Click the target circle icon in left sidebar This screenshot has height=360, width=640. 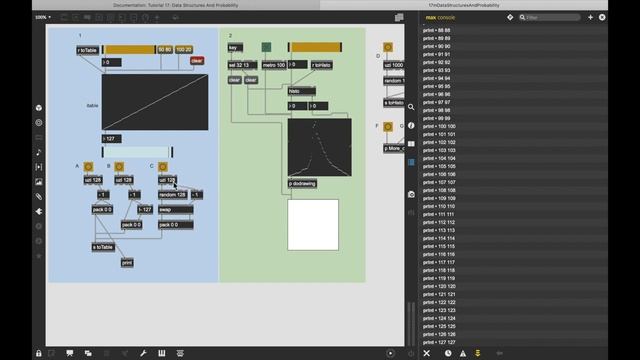(x=39, y=122)
